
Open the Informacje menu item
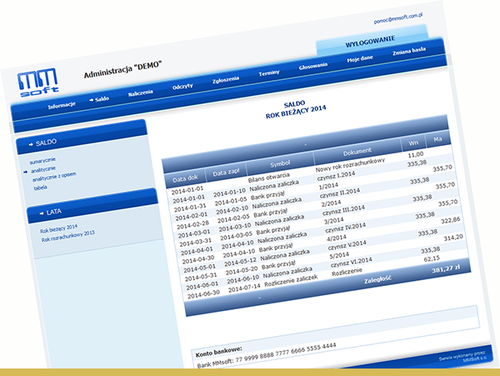point(62,105)
